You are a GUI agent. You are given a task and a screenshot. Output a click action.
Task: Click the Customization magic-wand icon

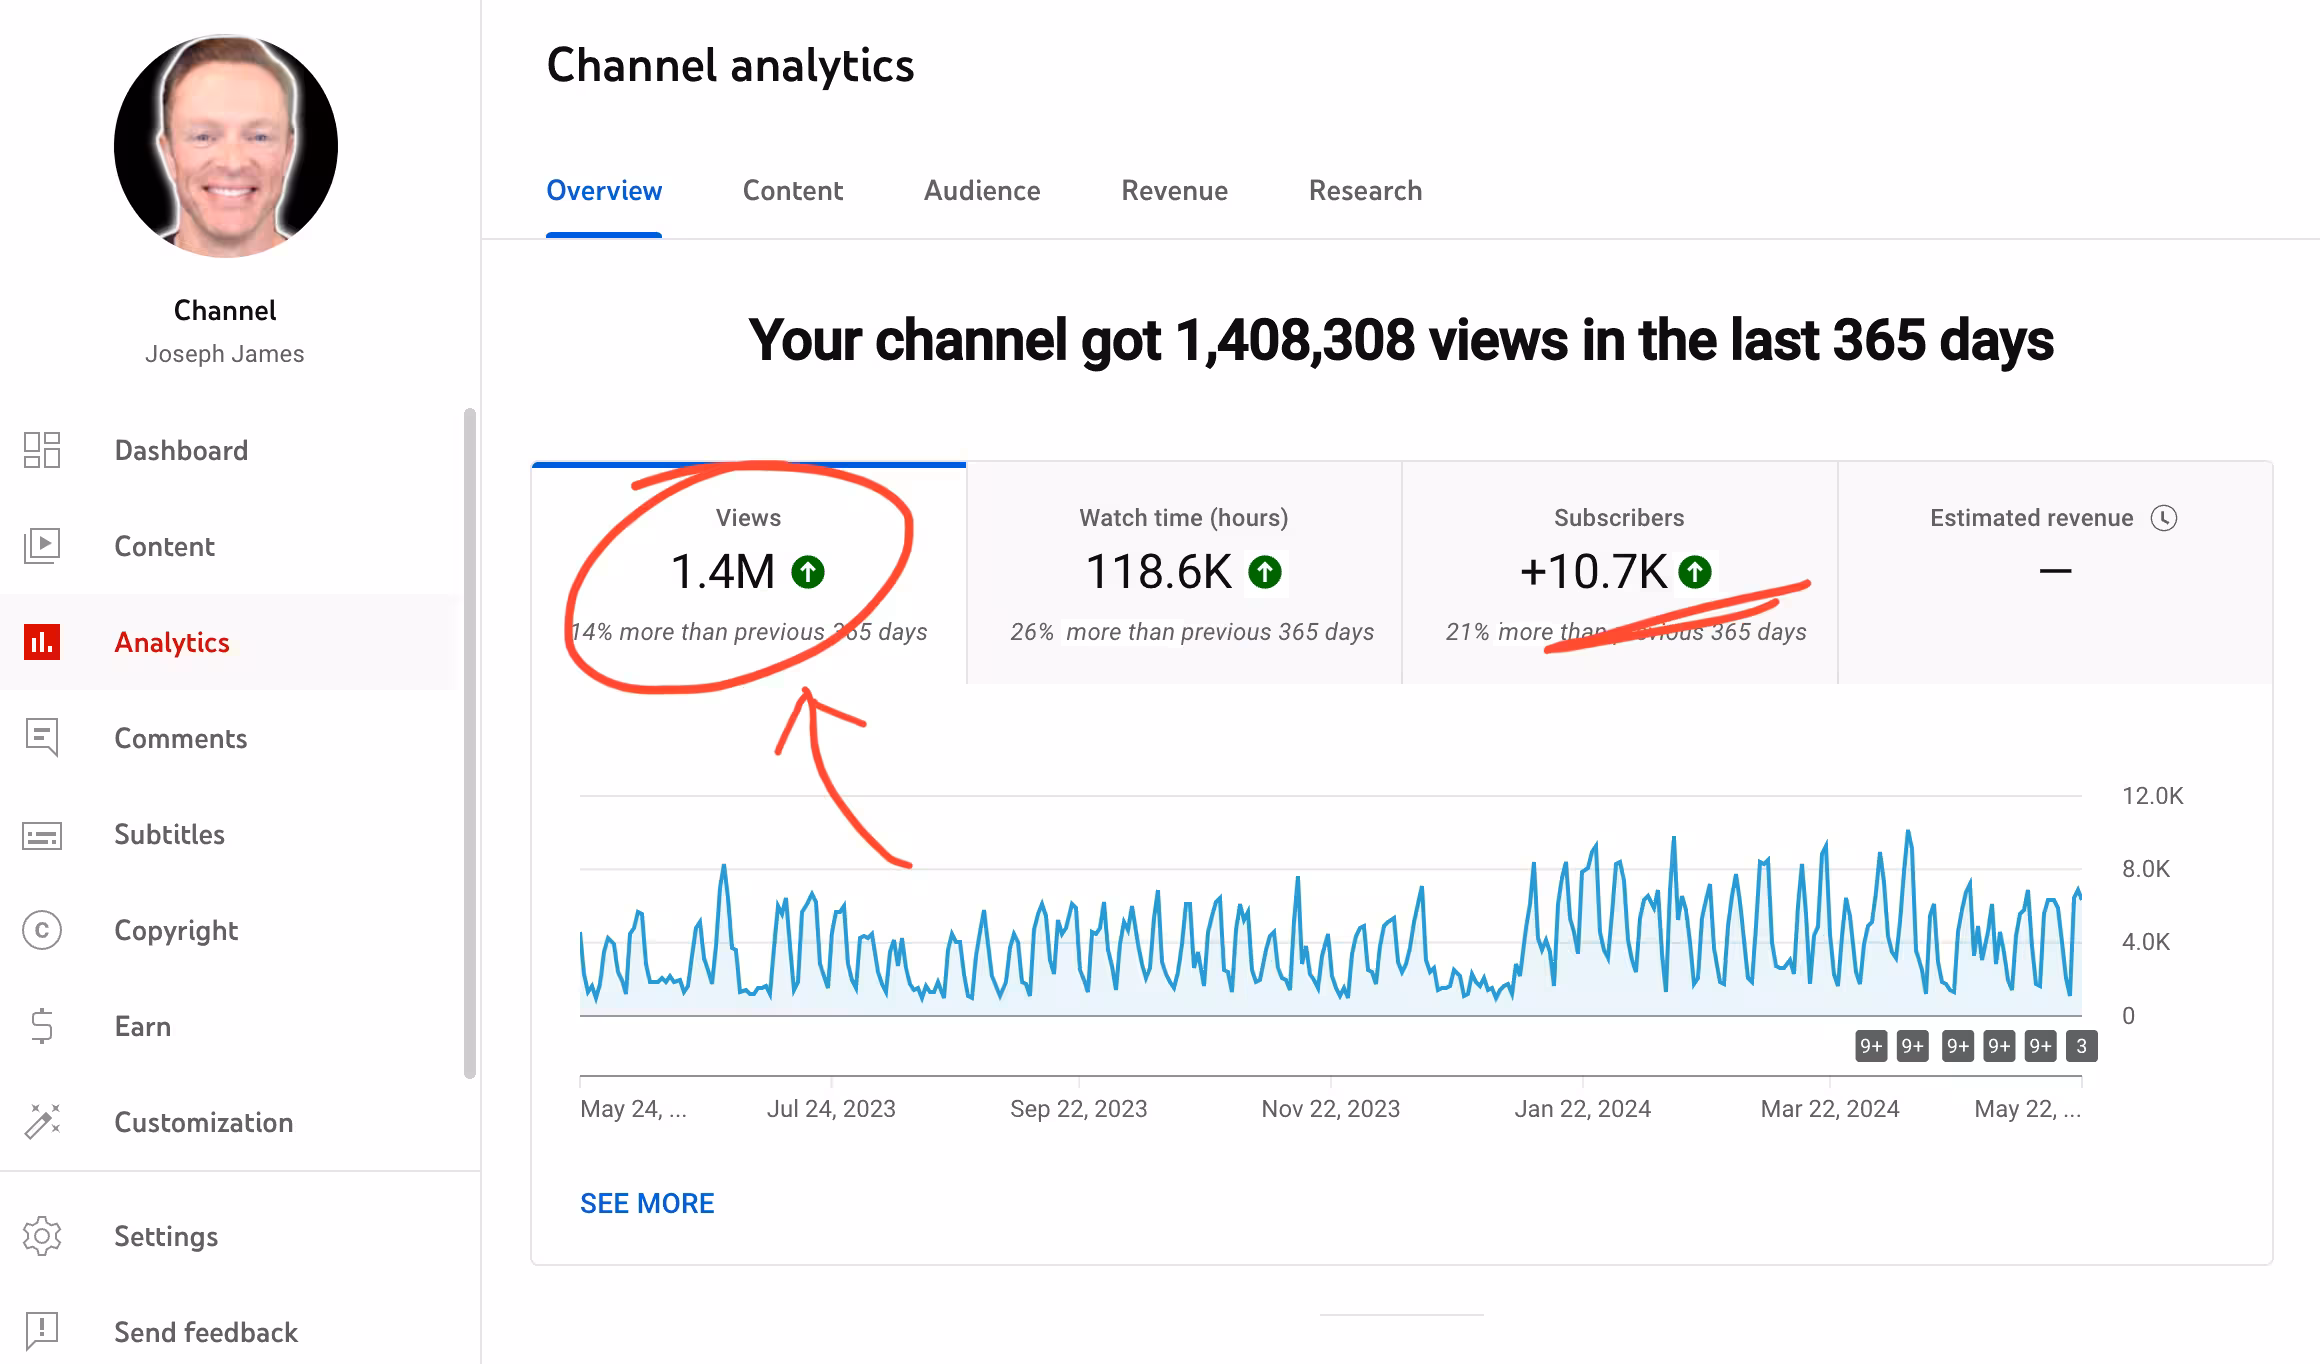point(42,1122)
